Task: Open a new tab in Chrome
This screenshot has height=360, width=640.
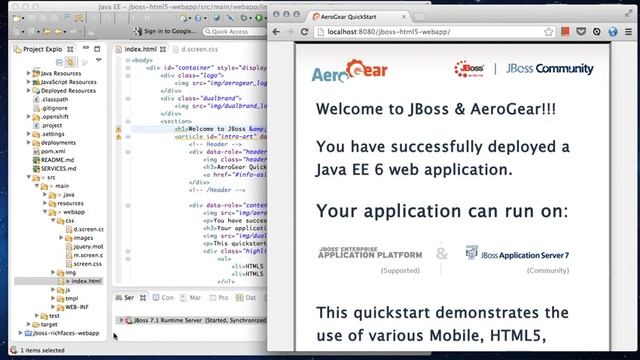Action: [420, 17]
